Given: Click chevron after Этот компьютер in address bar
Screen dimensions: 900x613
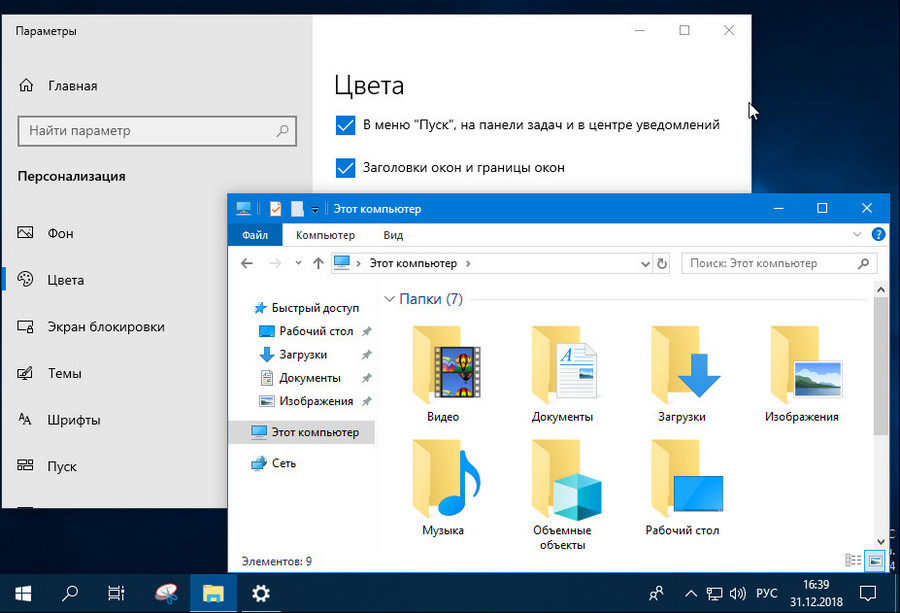Looking at the screenshot, I should point(468,263).
